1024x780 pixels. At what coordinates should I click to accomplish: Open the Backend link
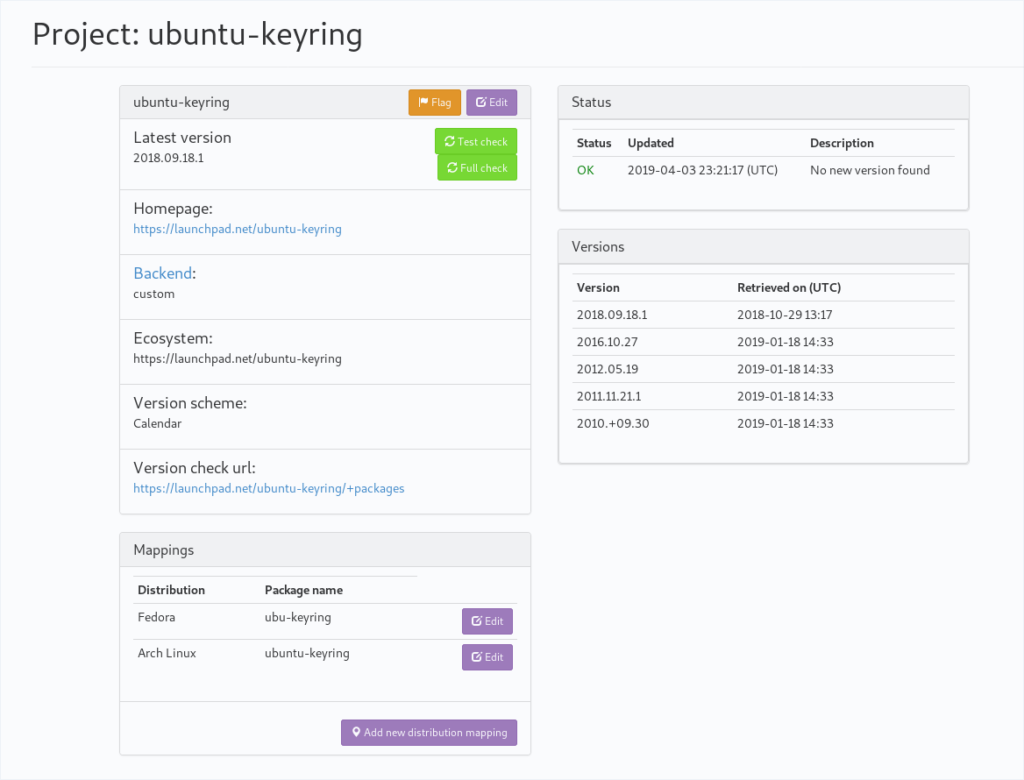(163, 273)
